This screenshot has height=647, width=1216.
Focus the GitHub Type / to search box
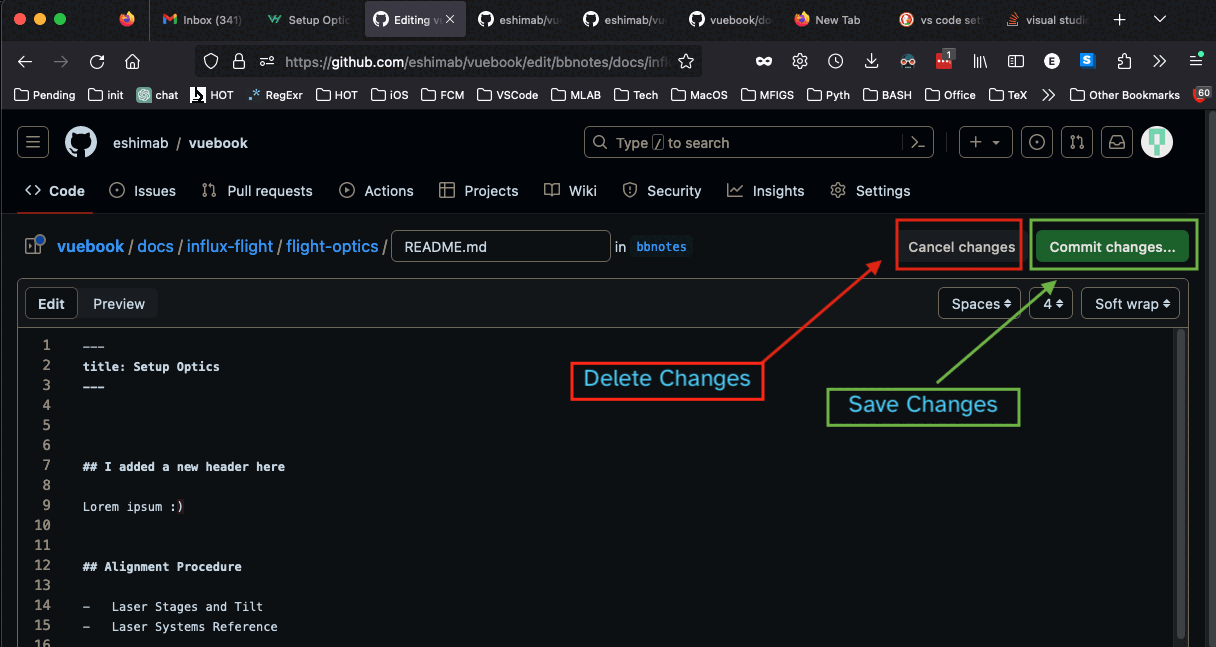point(745,143)
